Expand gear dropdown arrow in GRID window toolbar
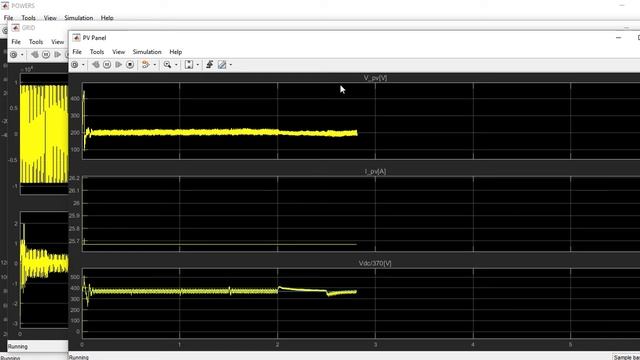640x360 pixels. point(22,55)
